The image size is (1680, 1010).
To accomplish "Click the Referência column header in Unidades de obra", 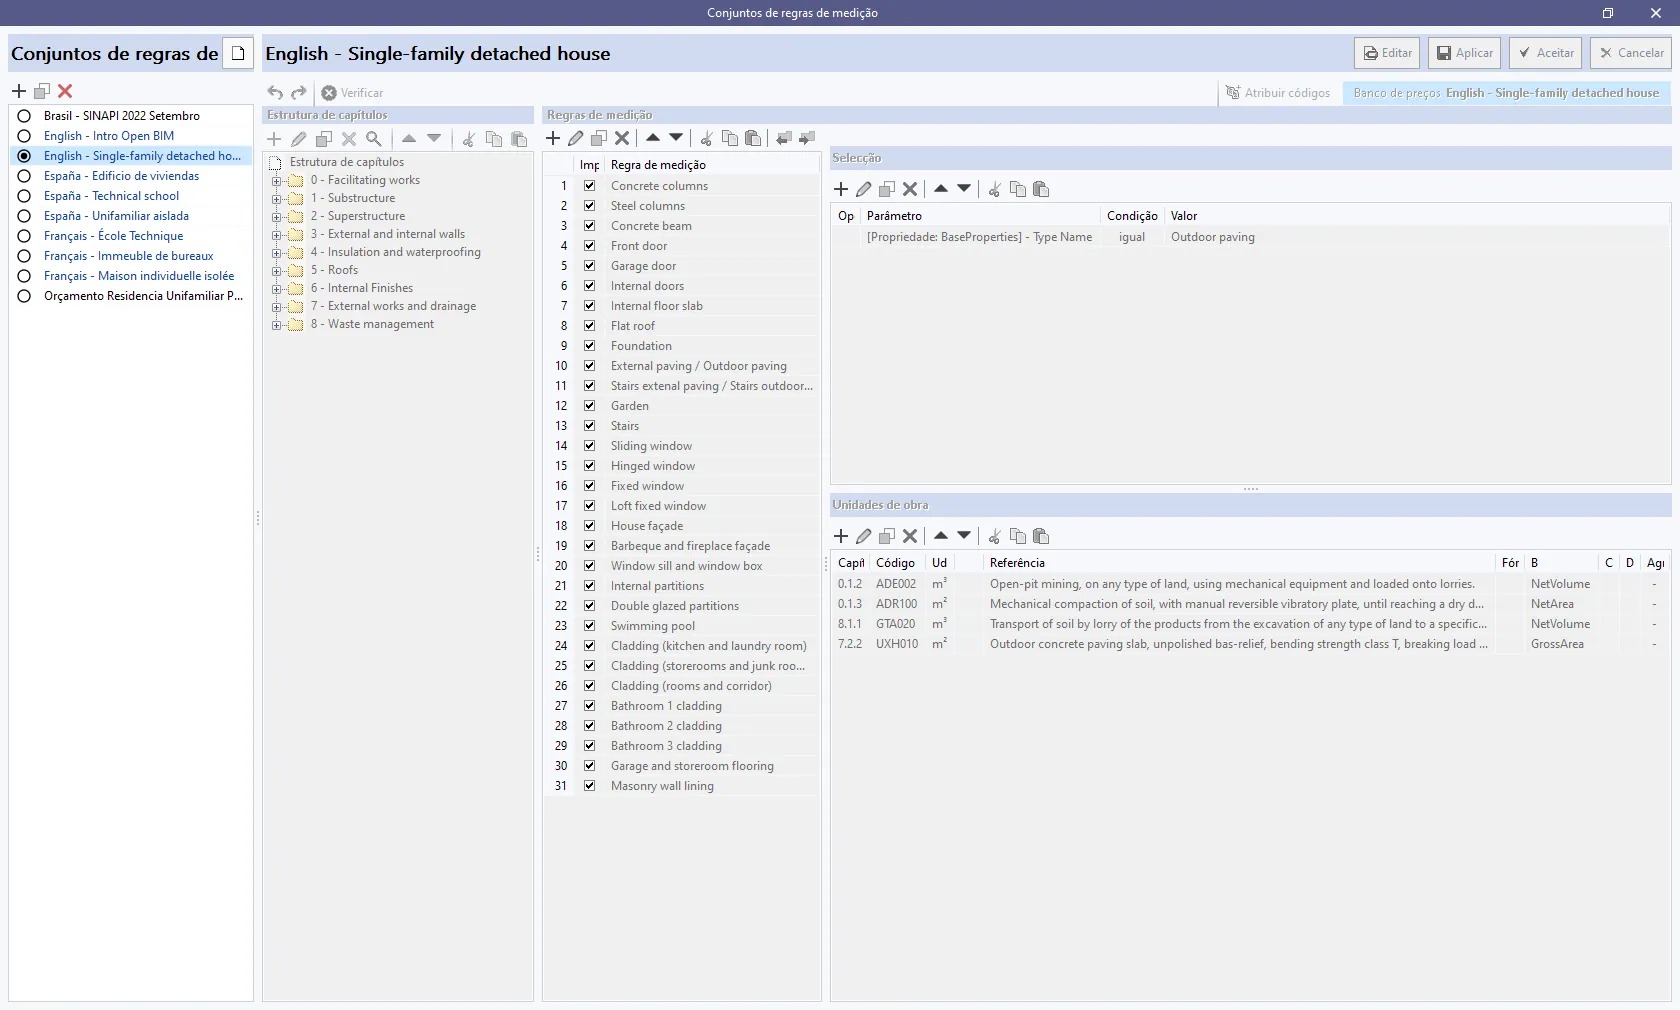I will click(x=1239, y=563).
